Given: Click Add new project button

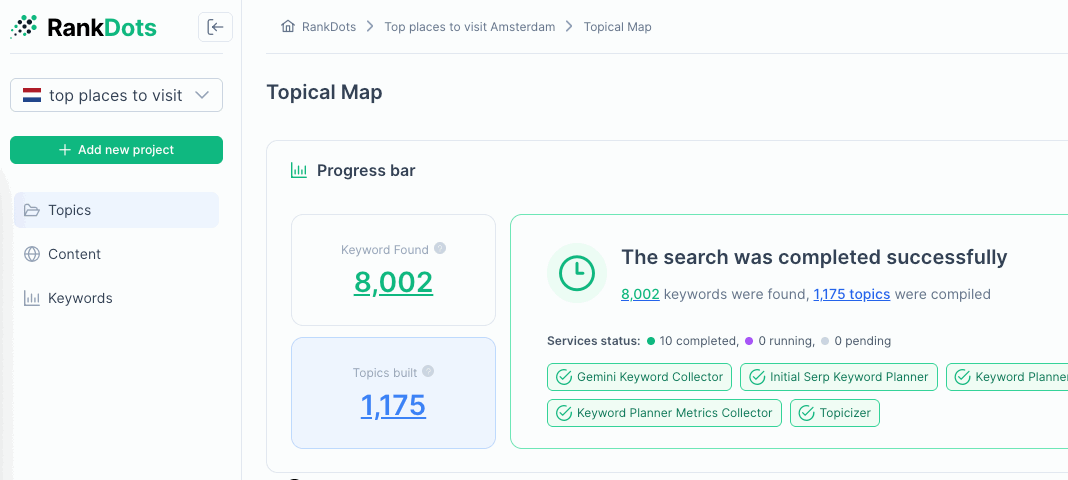Looking at the screenshot, I should pos(116,150).
